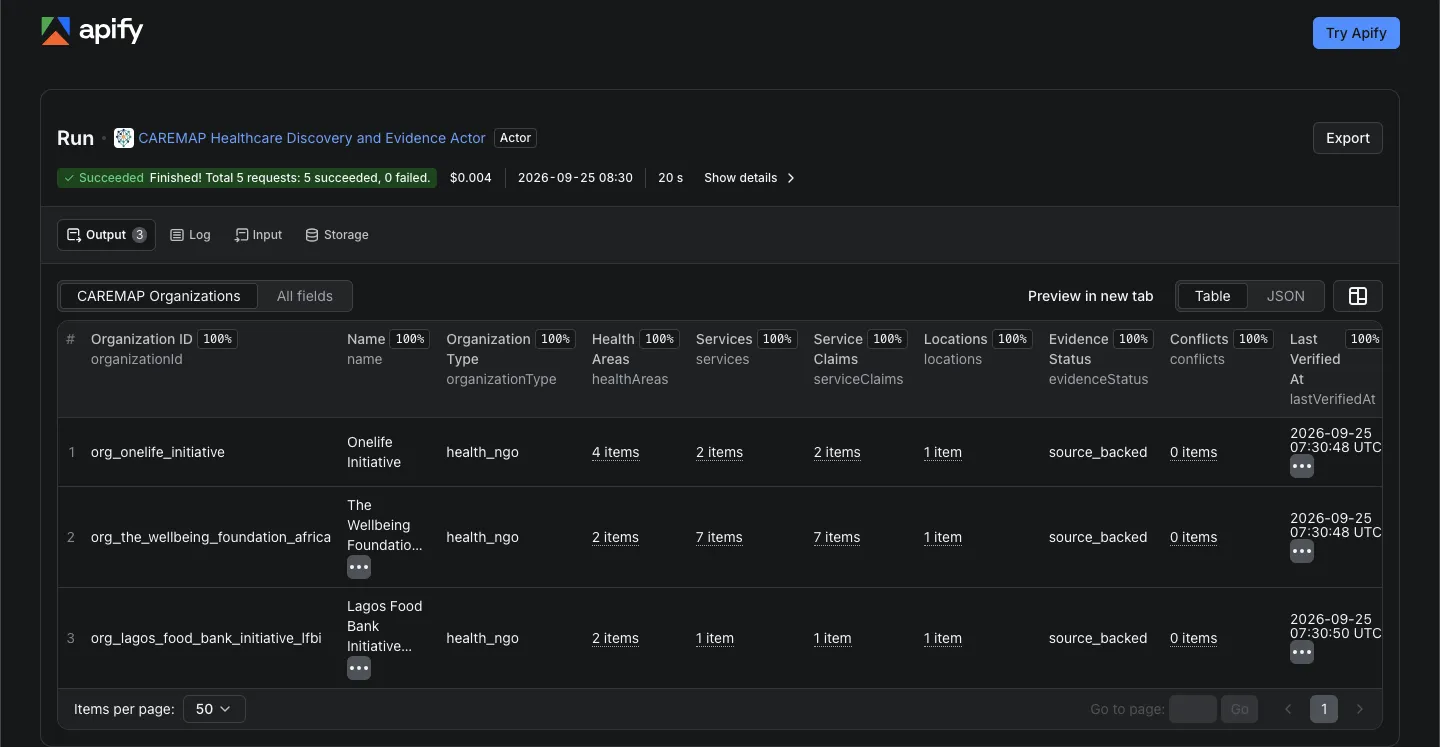Go to next page arrow
This screenshot has height=747, width=1440.
click(x=1359, y=709)
